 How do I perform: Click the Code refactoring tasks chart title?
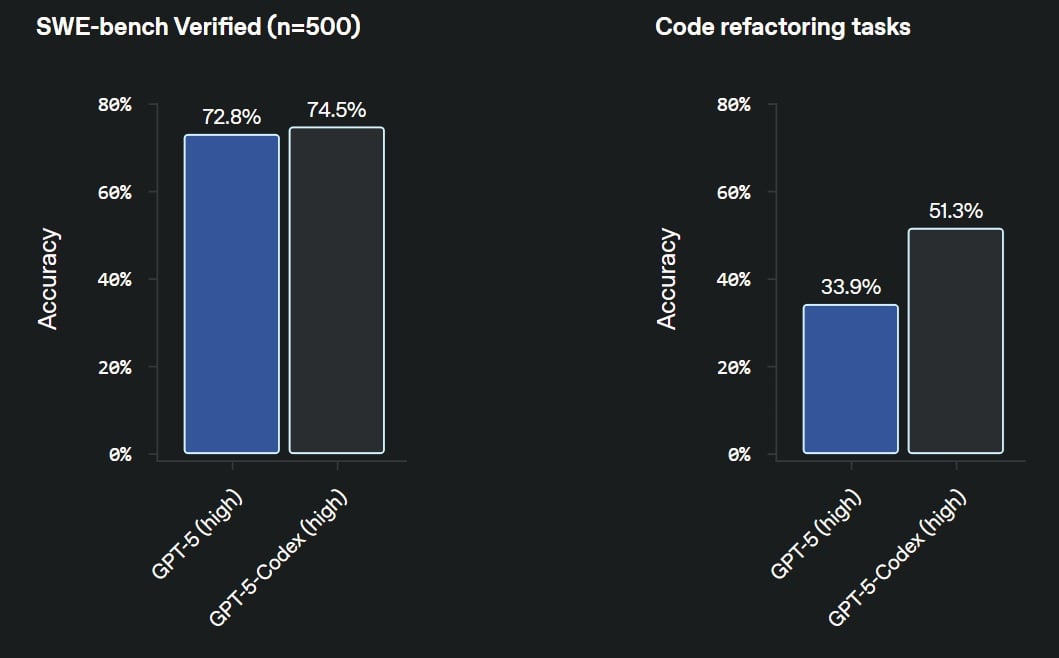783,27
